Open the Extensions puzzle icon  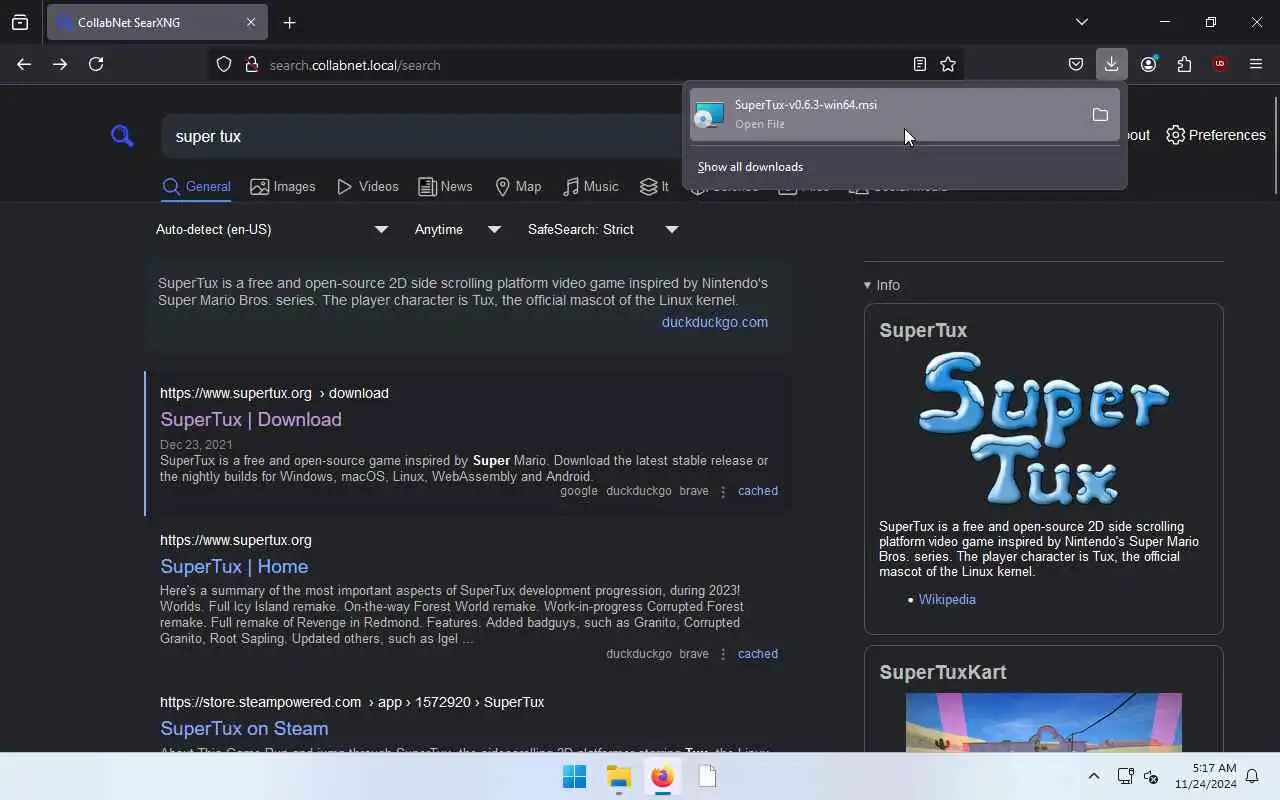[1184, 64]
